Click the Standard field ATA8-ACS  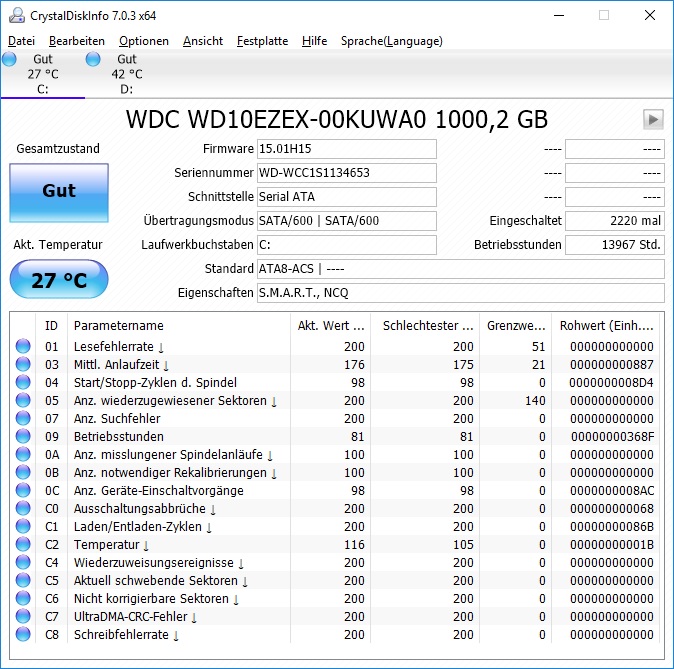click(461, 269)
